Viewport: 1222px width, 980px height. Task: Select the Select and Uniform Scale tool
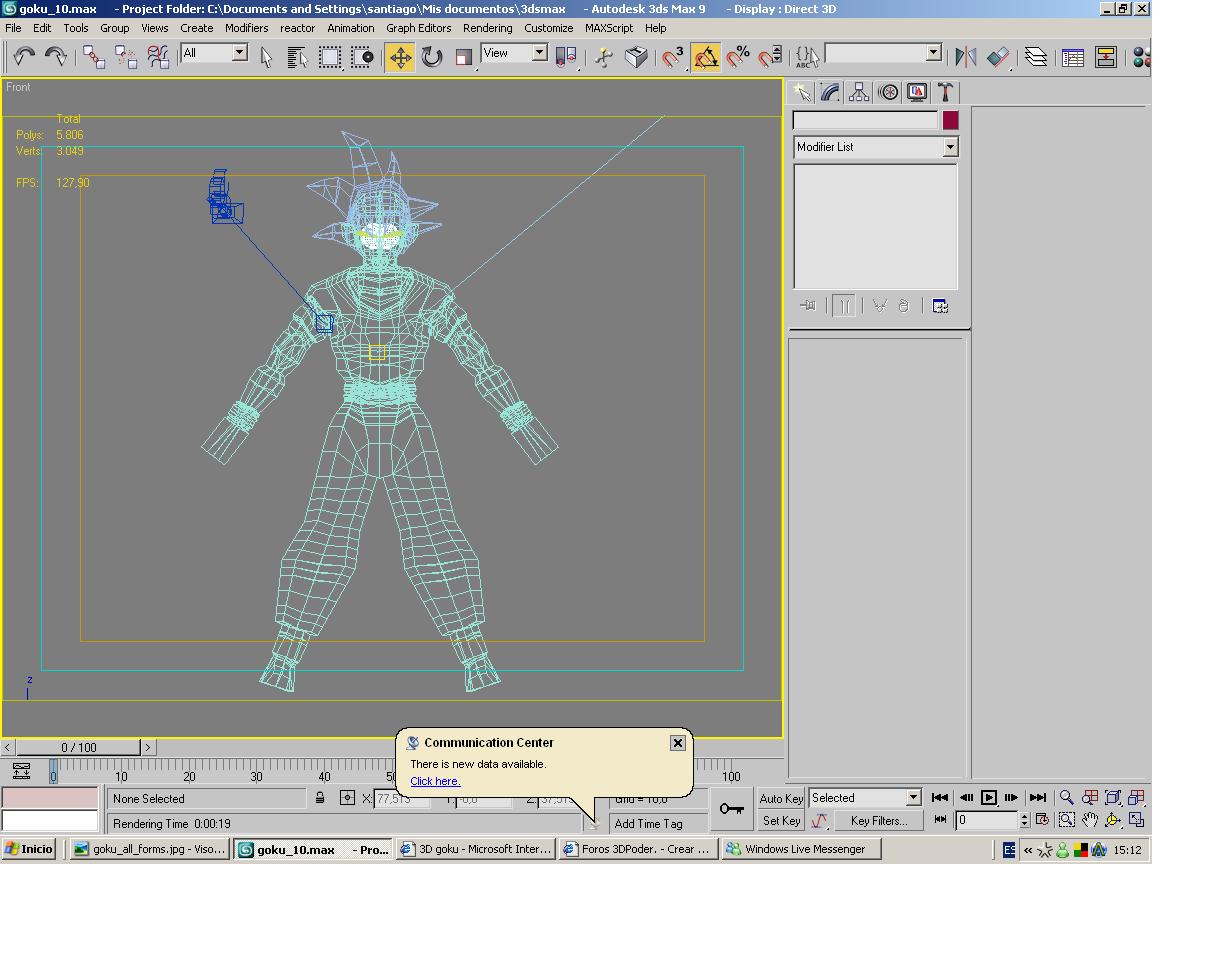(x=463, y=57)
